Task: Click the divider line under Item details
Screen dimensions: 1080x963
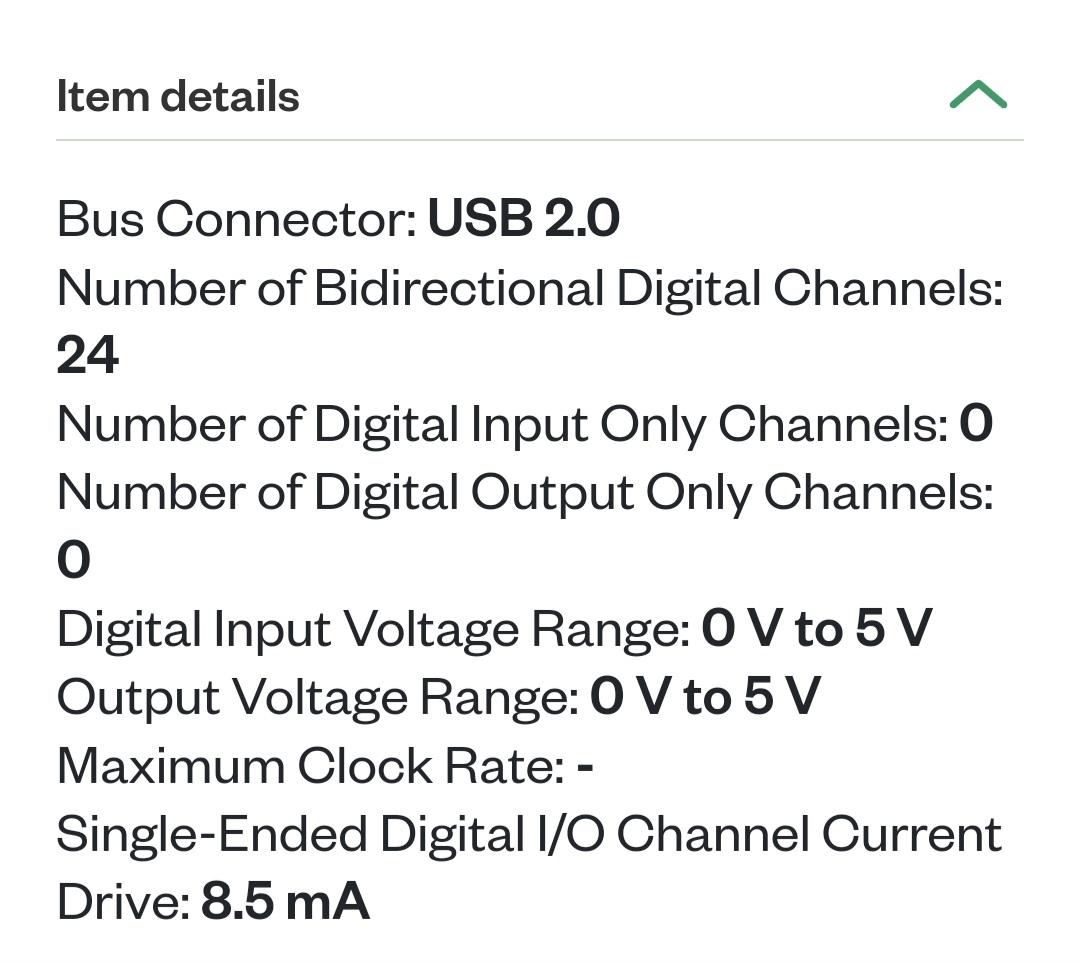Action: point(540,140)
